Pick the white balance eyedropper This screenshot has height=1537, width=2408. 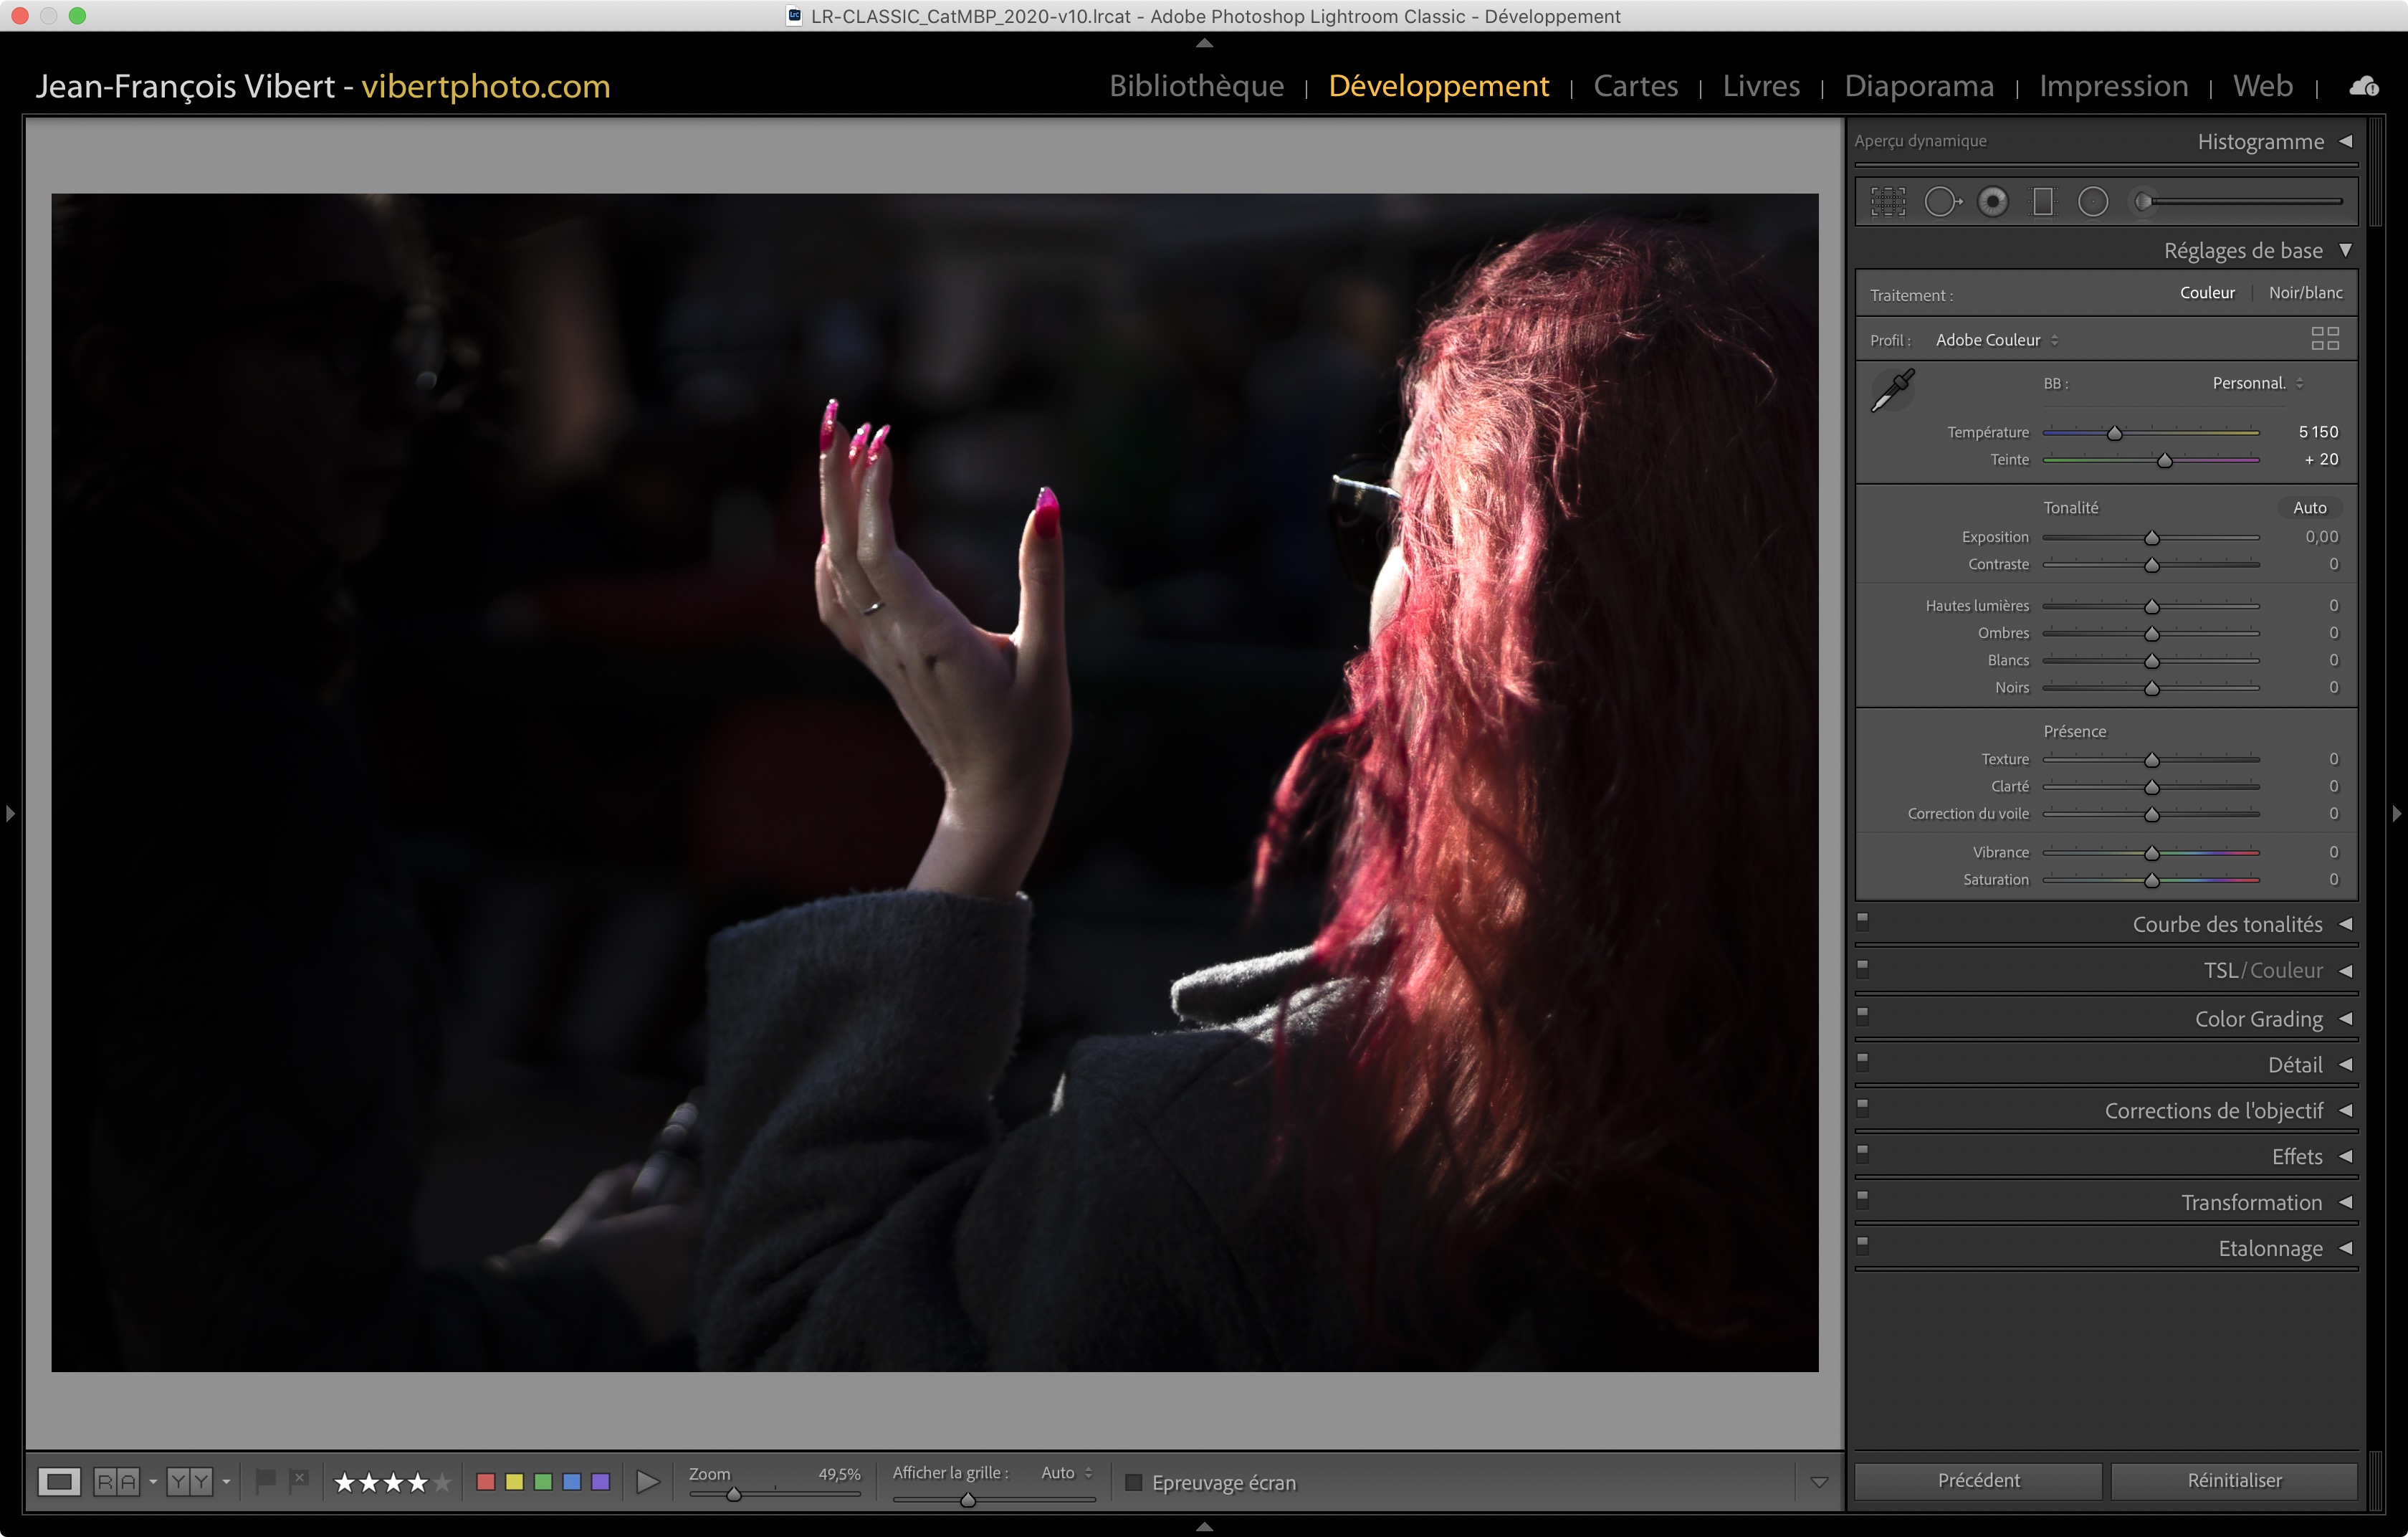coord(1892,390)
